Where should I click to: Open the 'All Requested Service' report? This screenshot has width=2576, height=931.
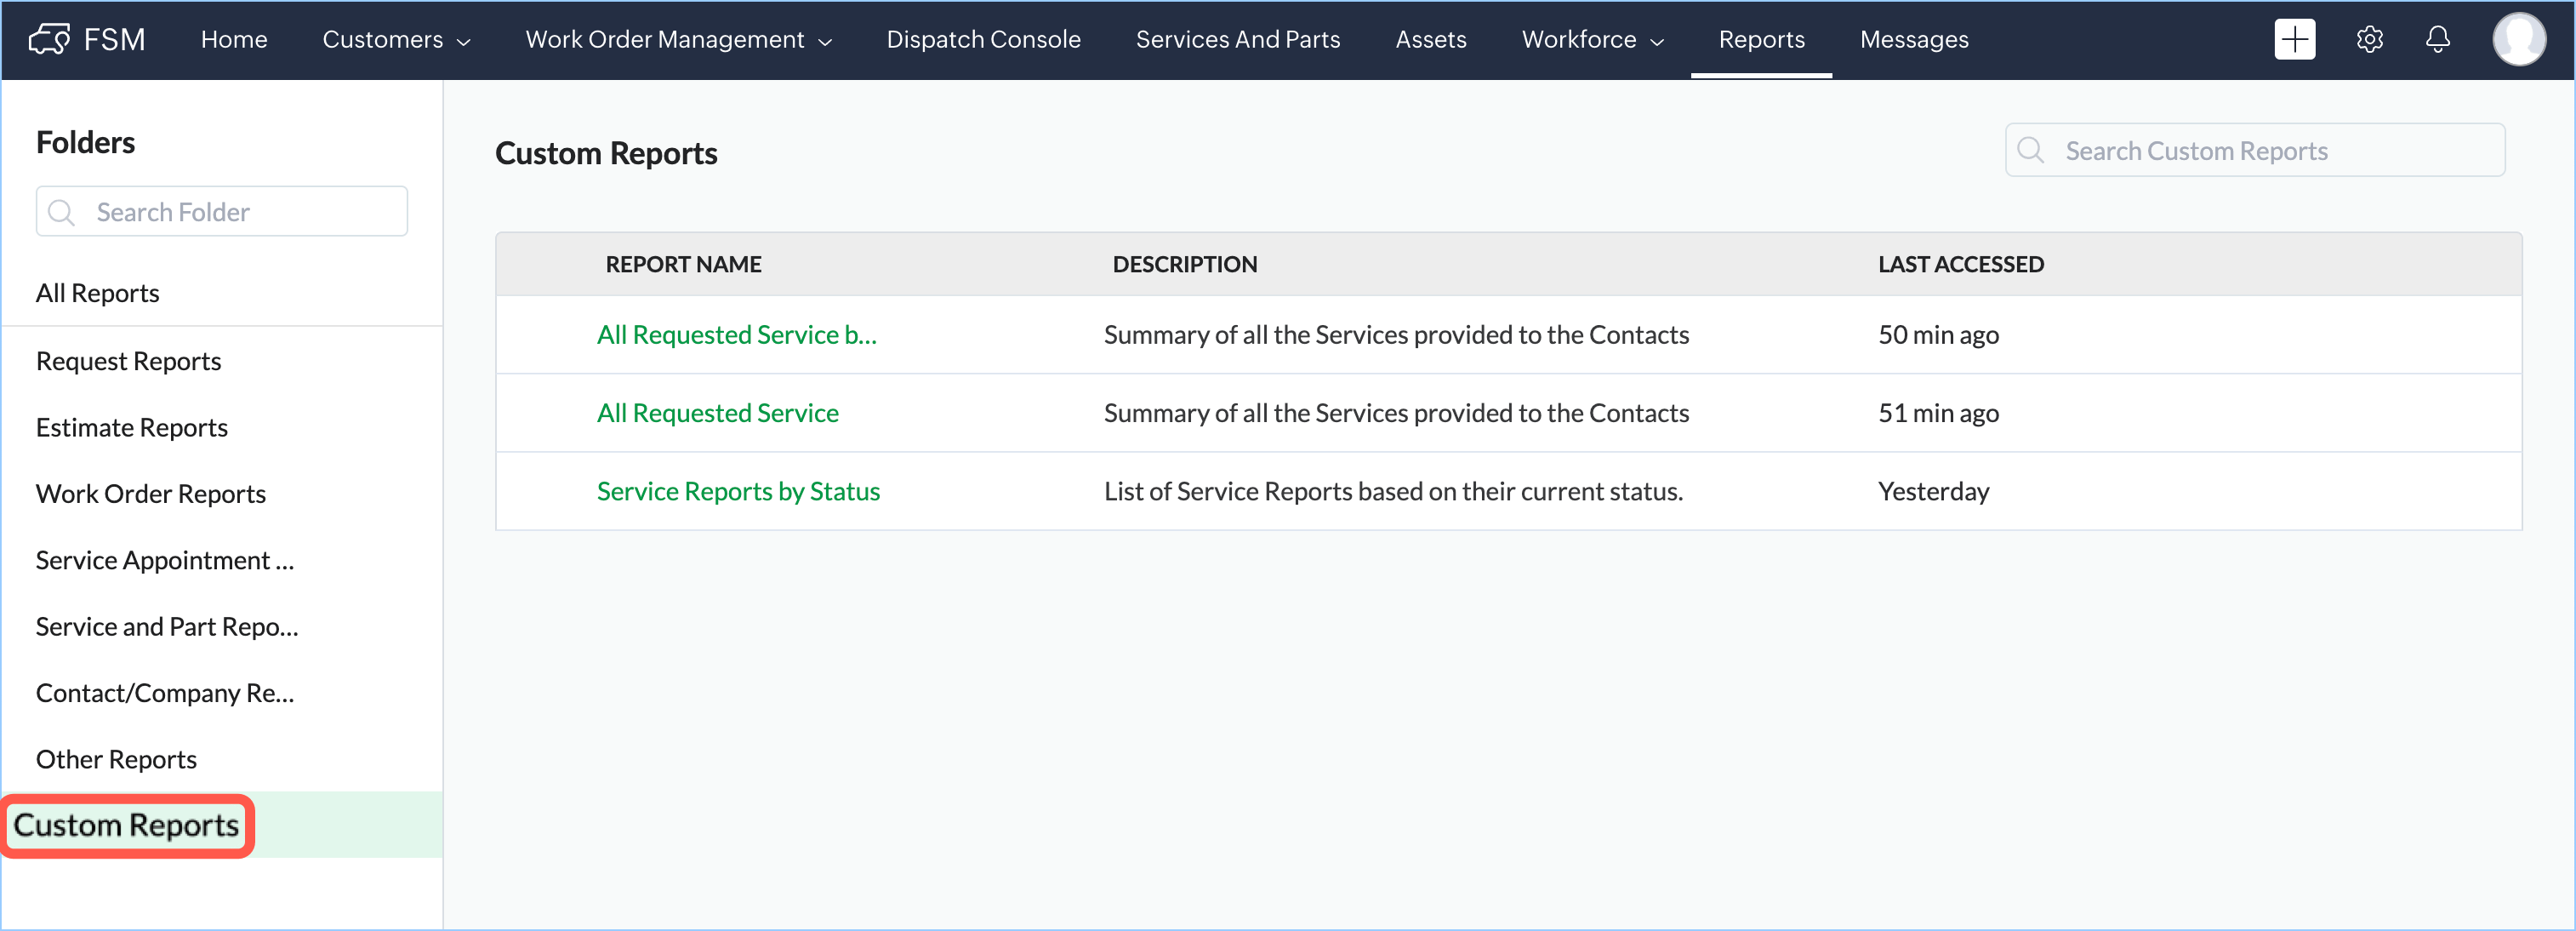pos(717,412)
